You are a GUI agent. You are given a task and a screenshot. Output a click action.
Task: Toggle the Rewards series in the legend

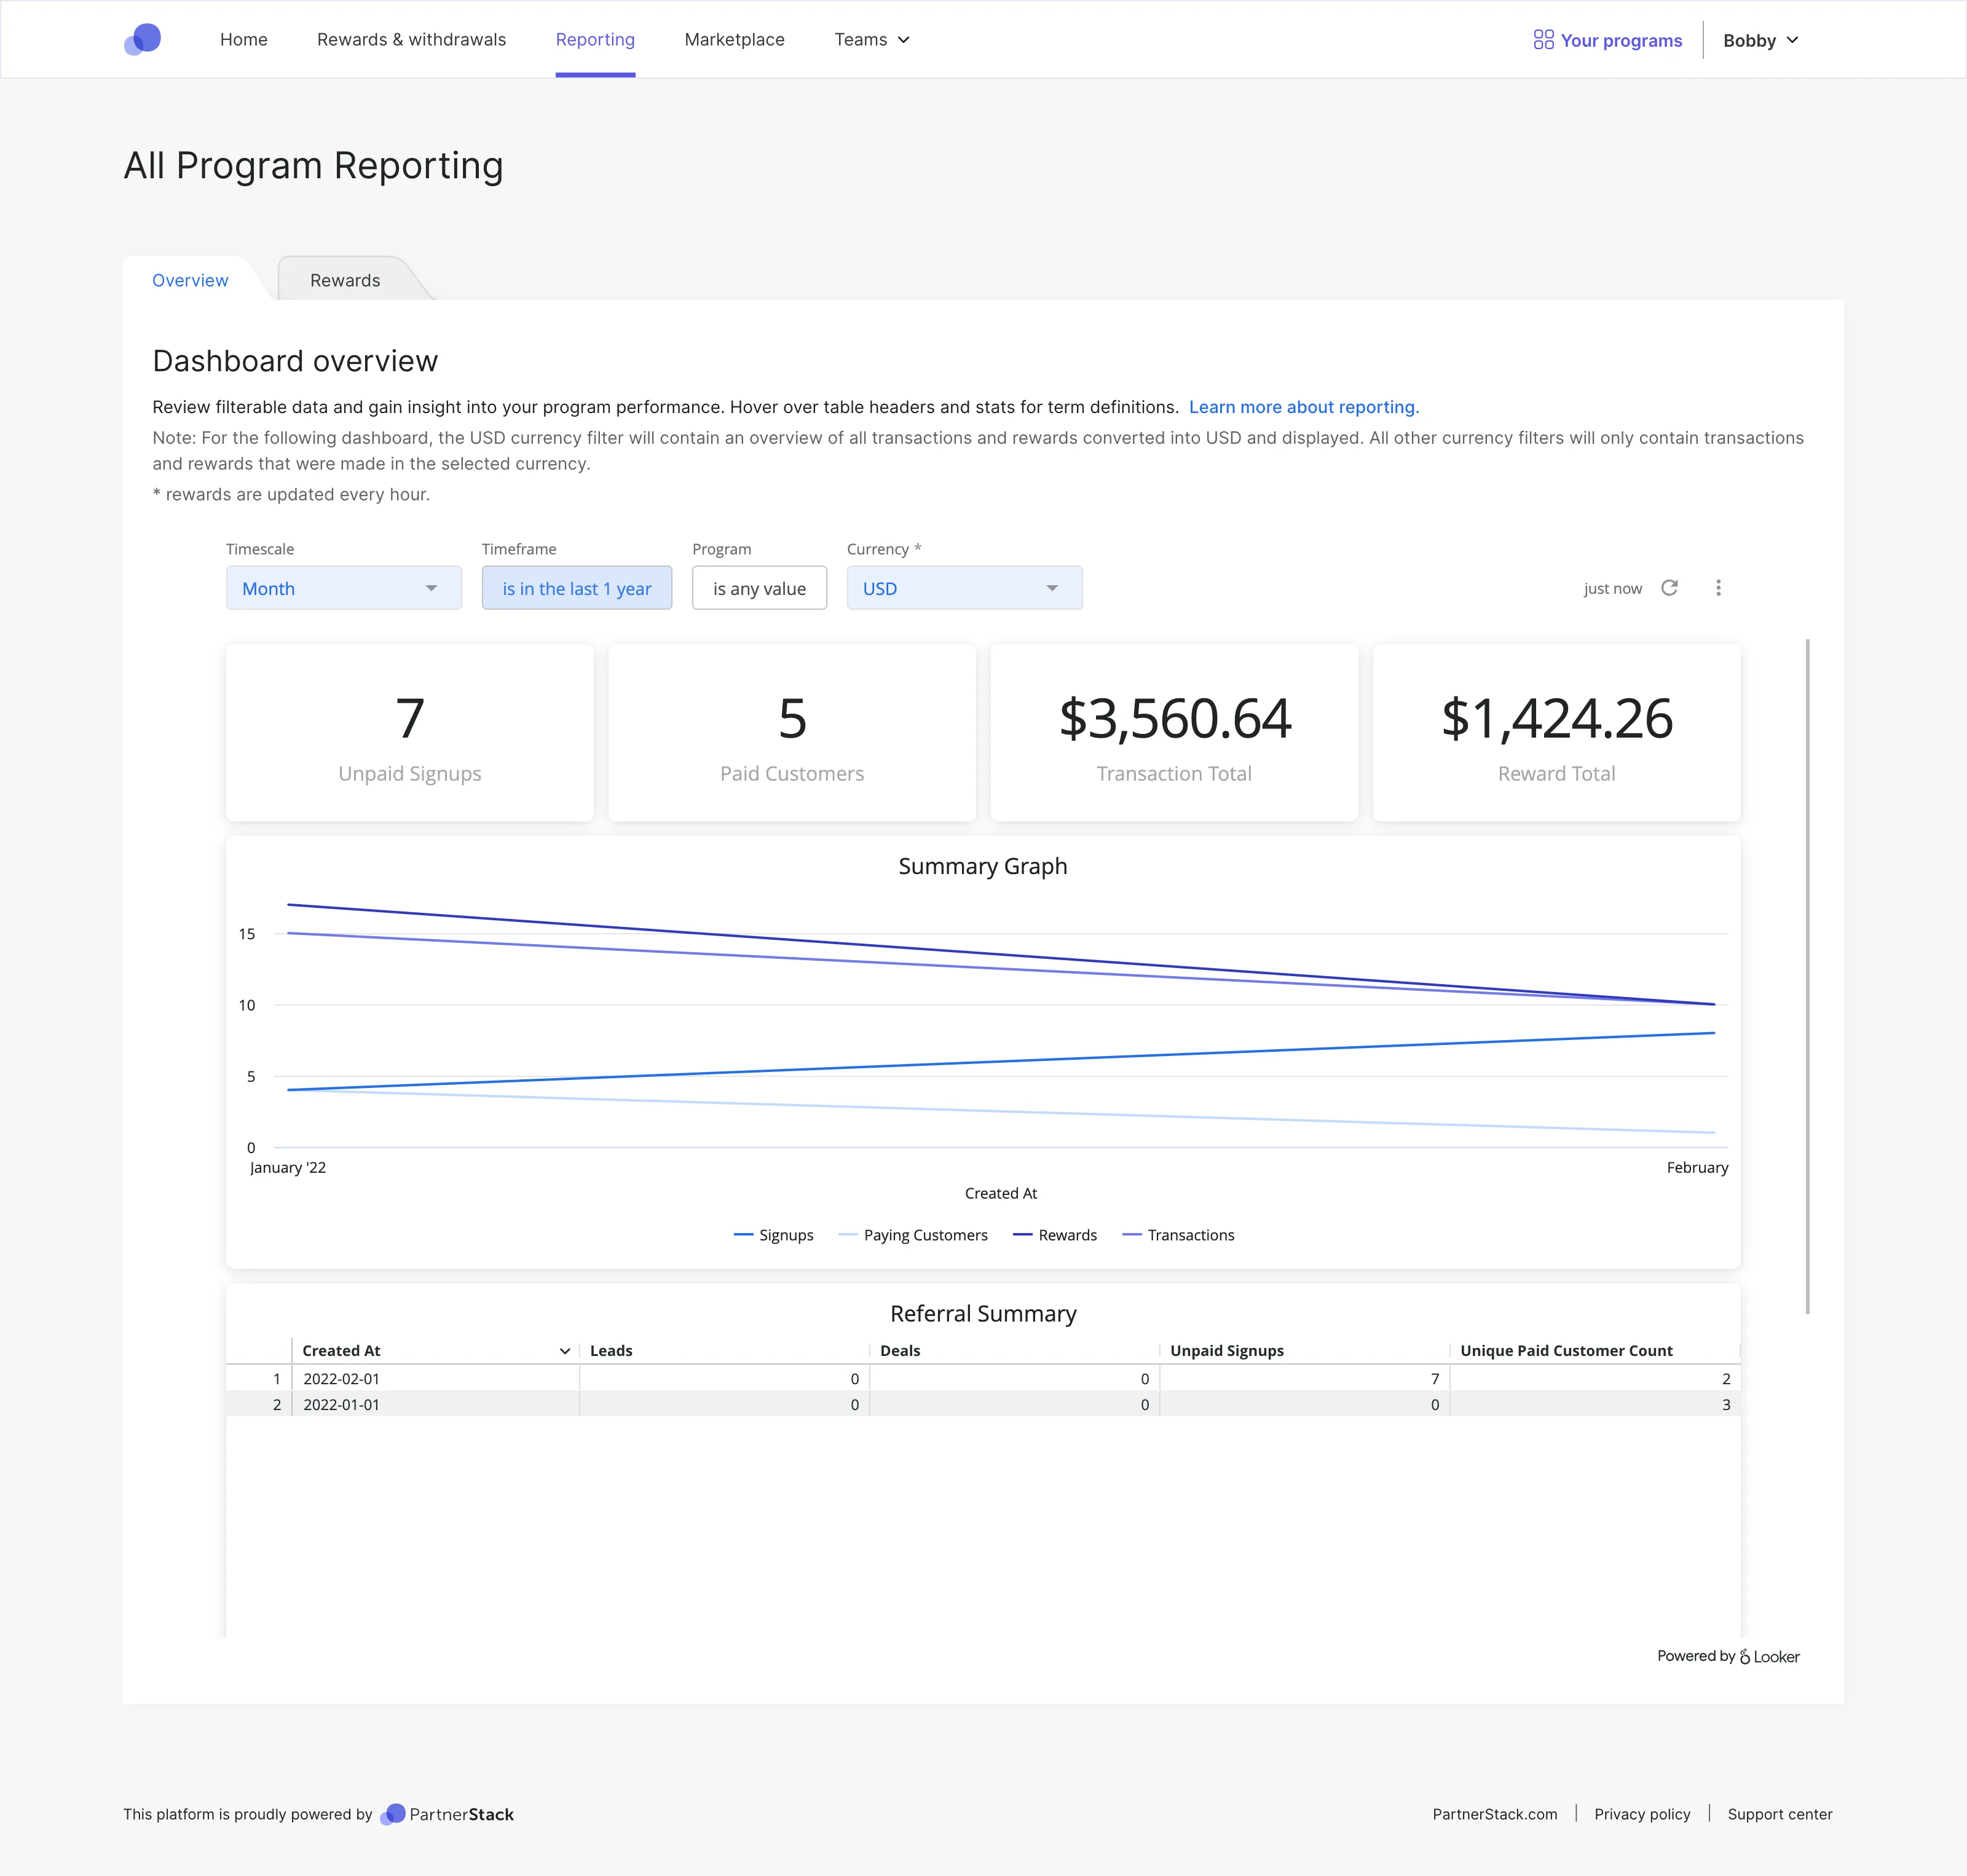1055,1235
